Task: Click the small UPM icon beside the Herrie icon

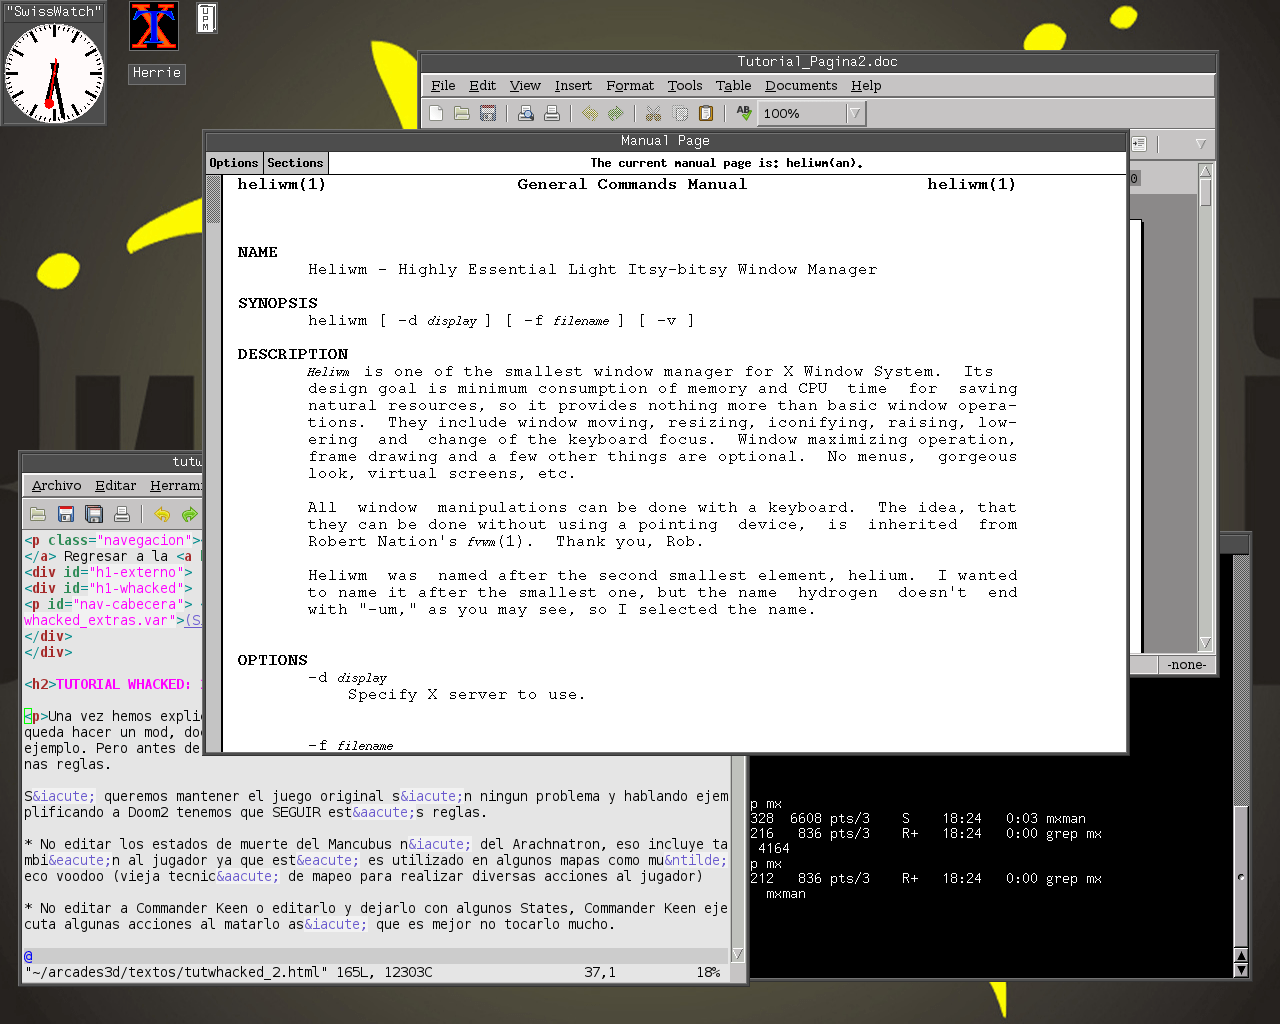Action: pos(206,18)
